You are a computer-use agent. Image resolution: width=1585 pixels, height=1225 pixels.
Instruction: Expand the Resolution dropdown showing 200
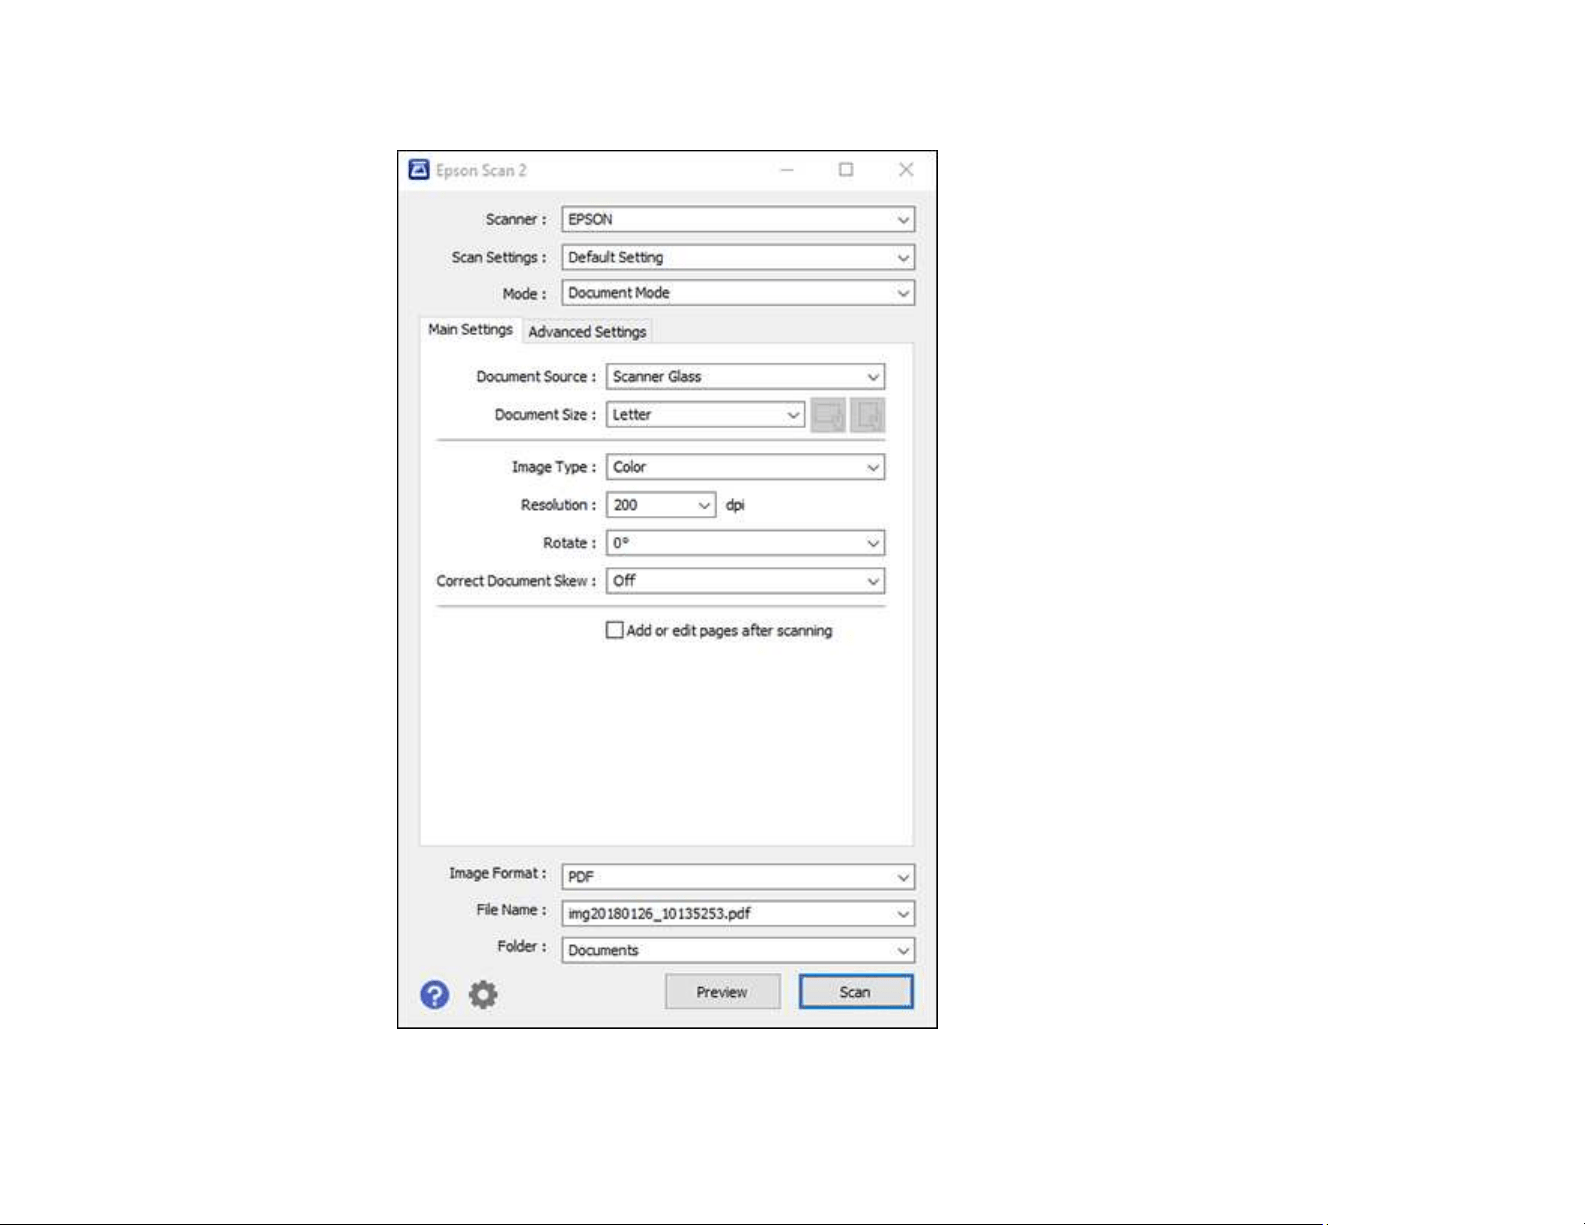coord(661,505)
